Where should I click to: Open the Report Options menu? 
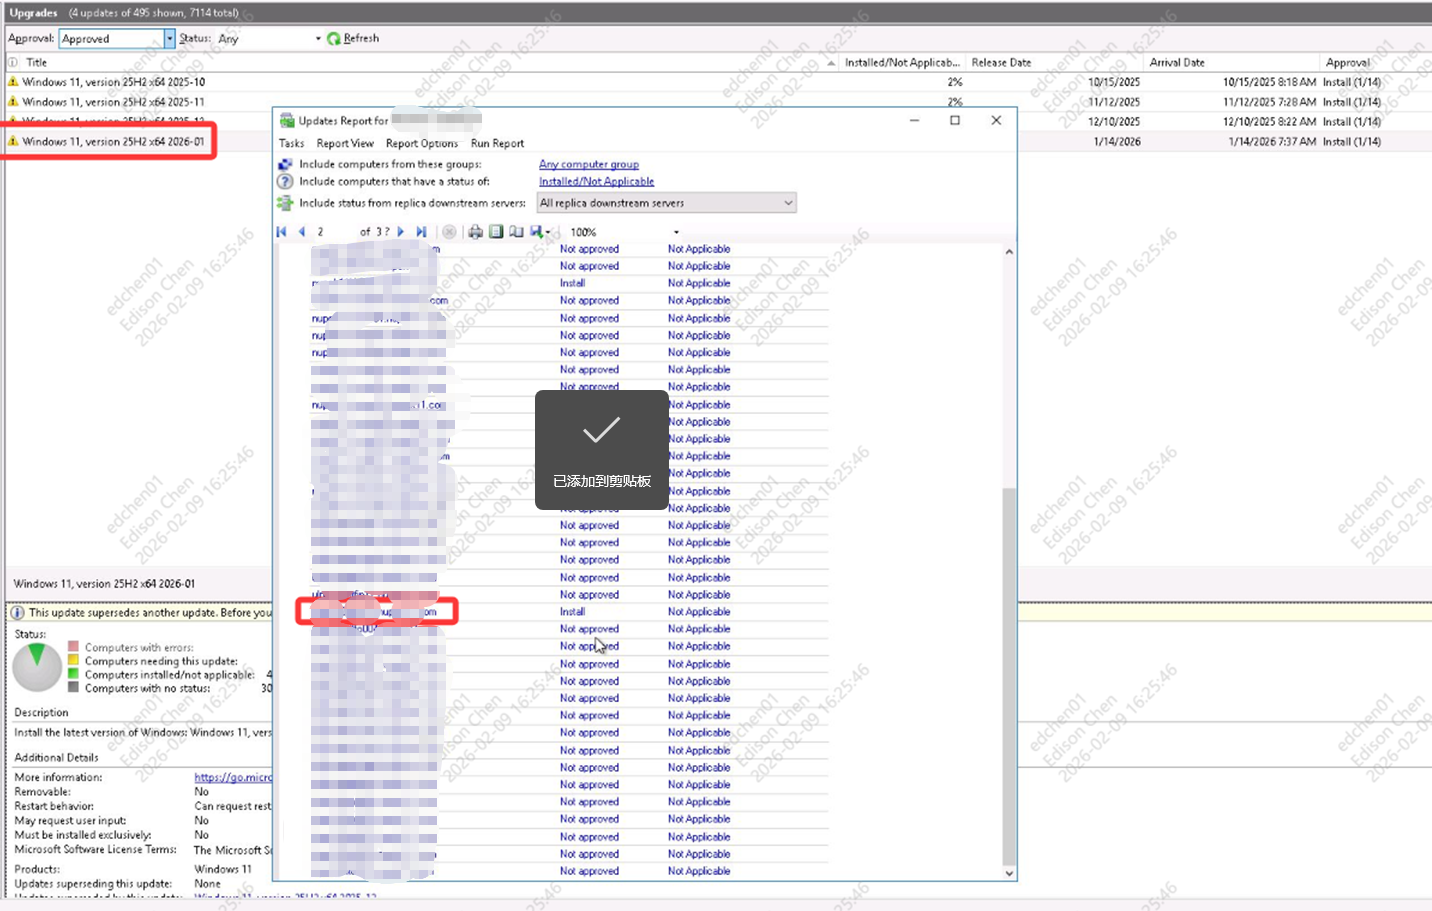pos(422,143)
